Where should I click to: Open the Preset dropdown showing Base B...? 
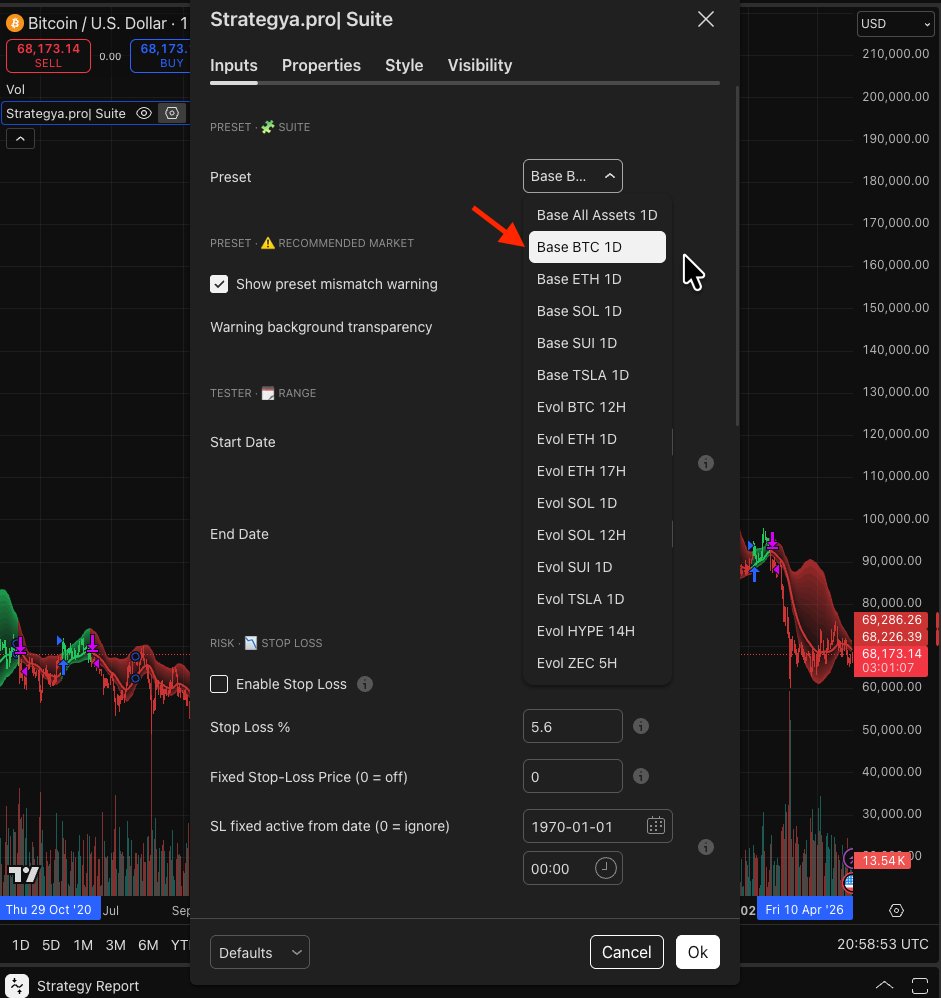pyautogui.click(x=572, y=176)
